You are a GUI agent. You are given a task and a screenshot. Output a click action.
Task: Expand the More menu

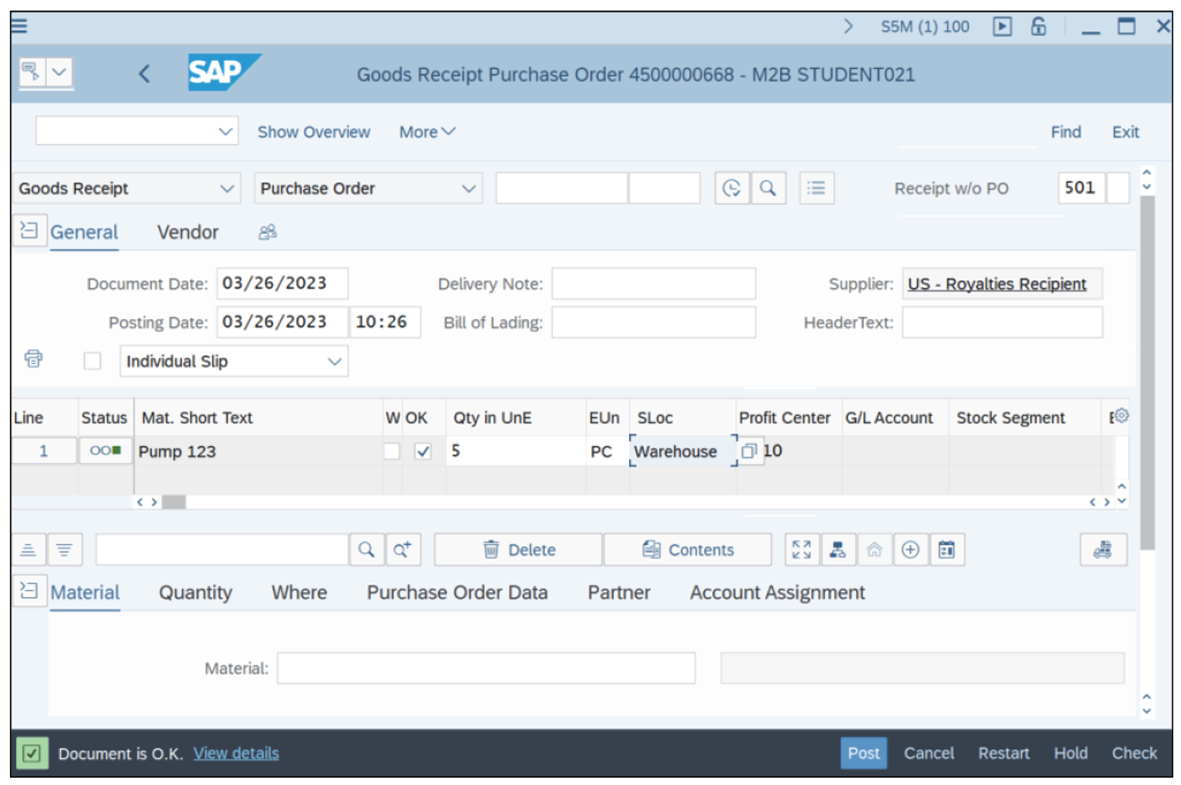[427, 131]
